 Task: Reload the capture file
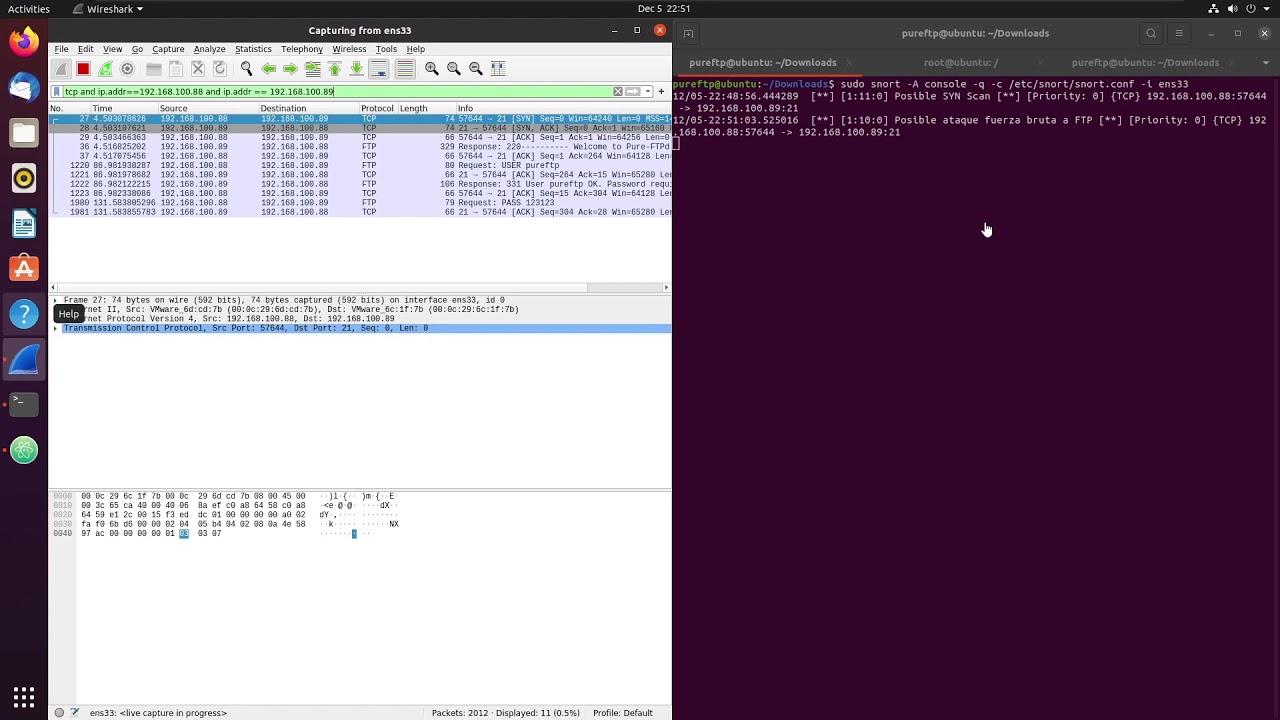coord(219,68)
